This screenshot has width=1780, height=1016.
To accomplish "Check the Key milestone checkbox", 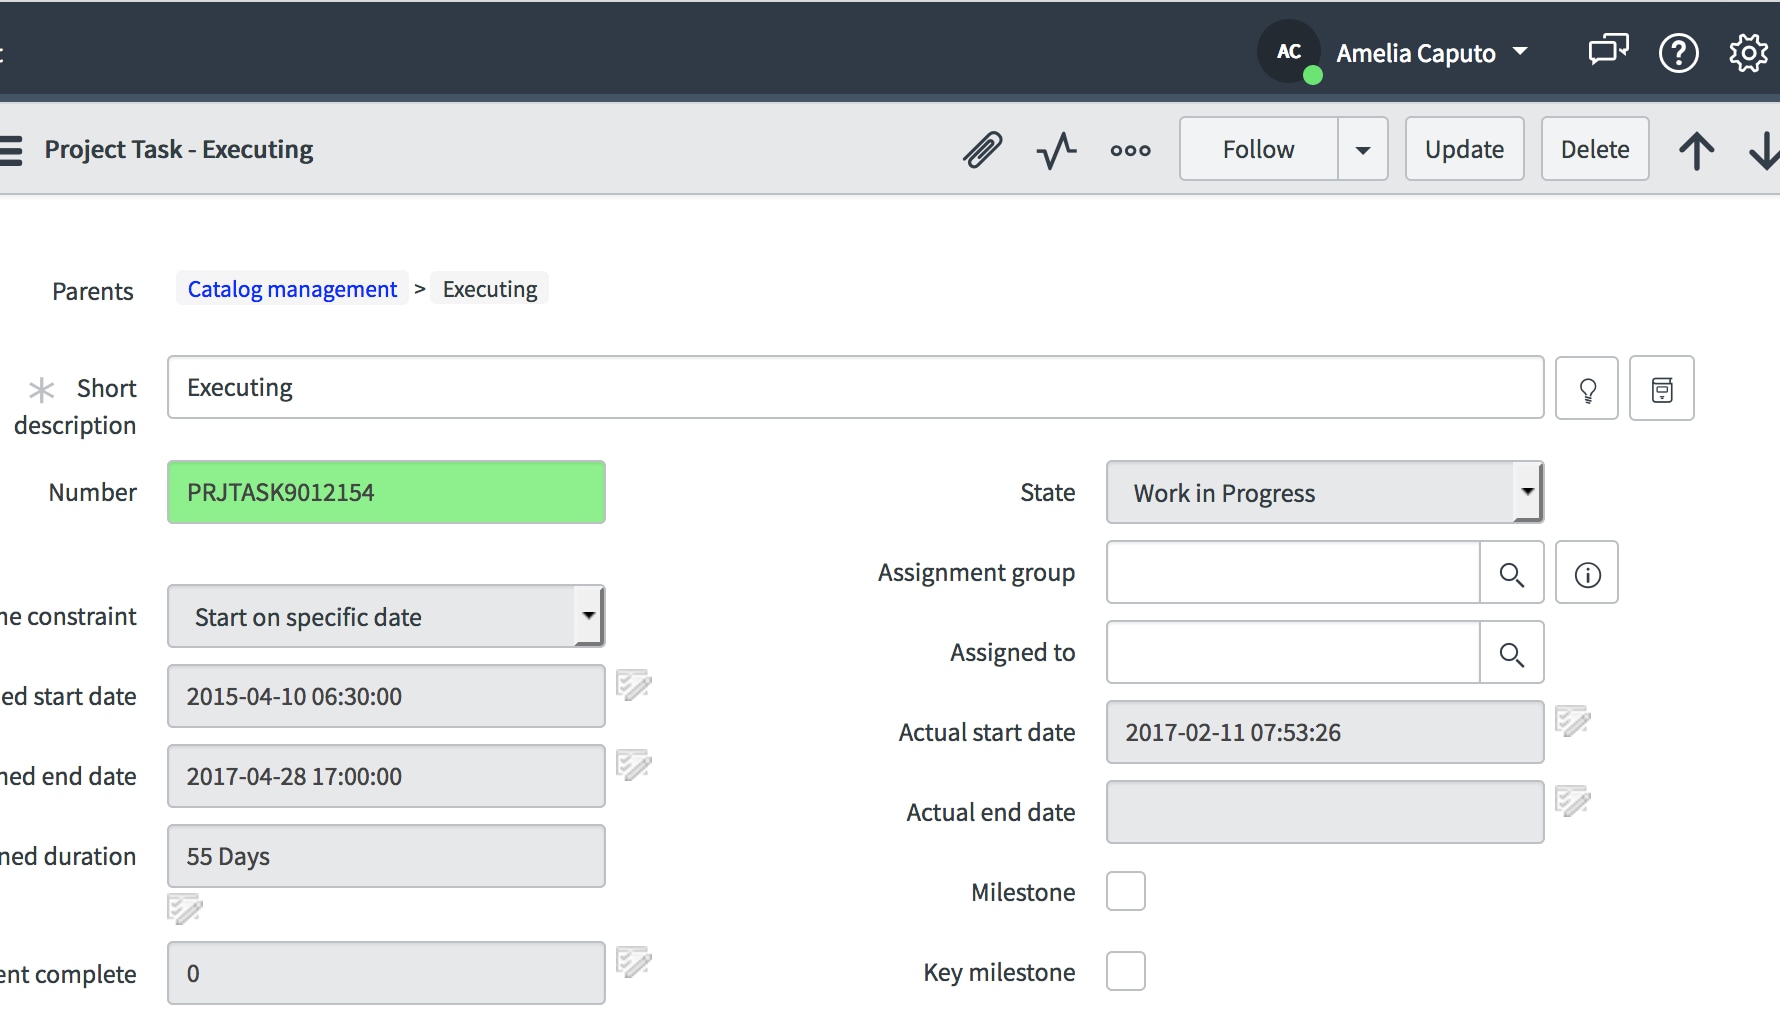I will pyautogui.click(x=1126, y=971).
